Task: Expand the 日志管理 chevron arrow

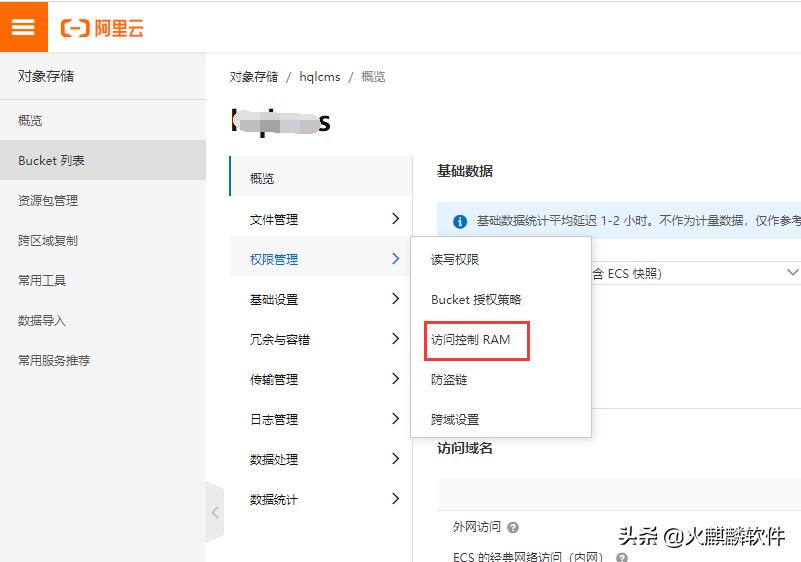Action: [395, 418]
